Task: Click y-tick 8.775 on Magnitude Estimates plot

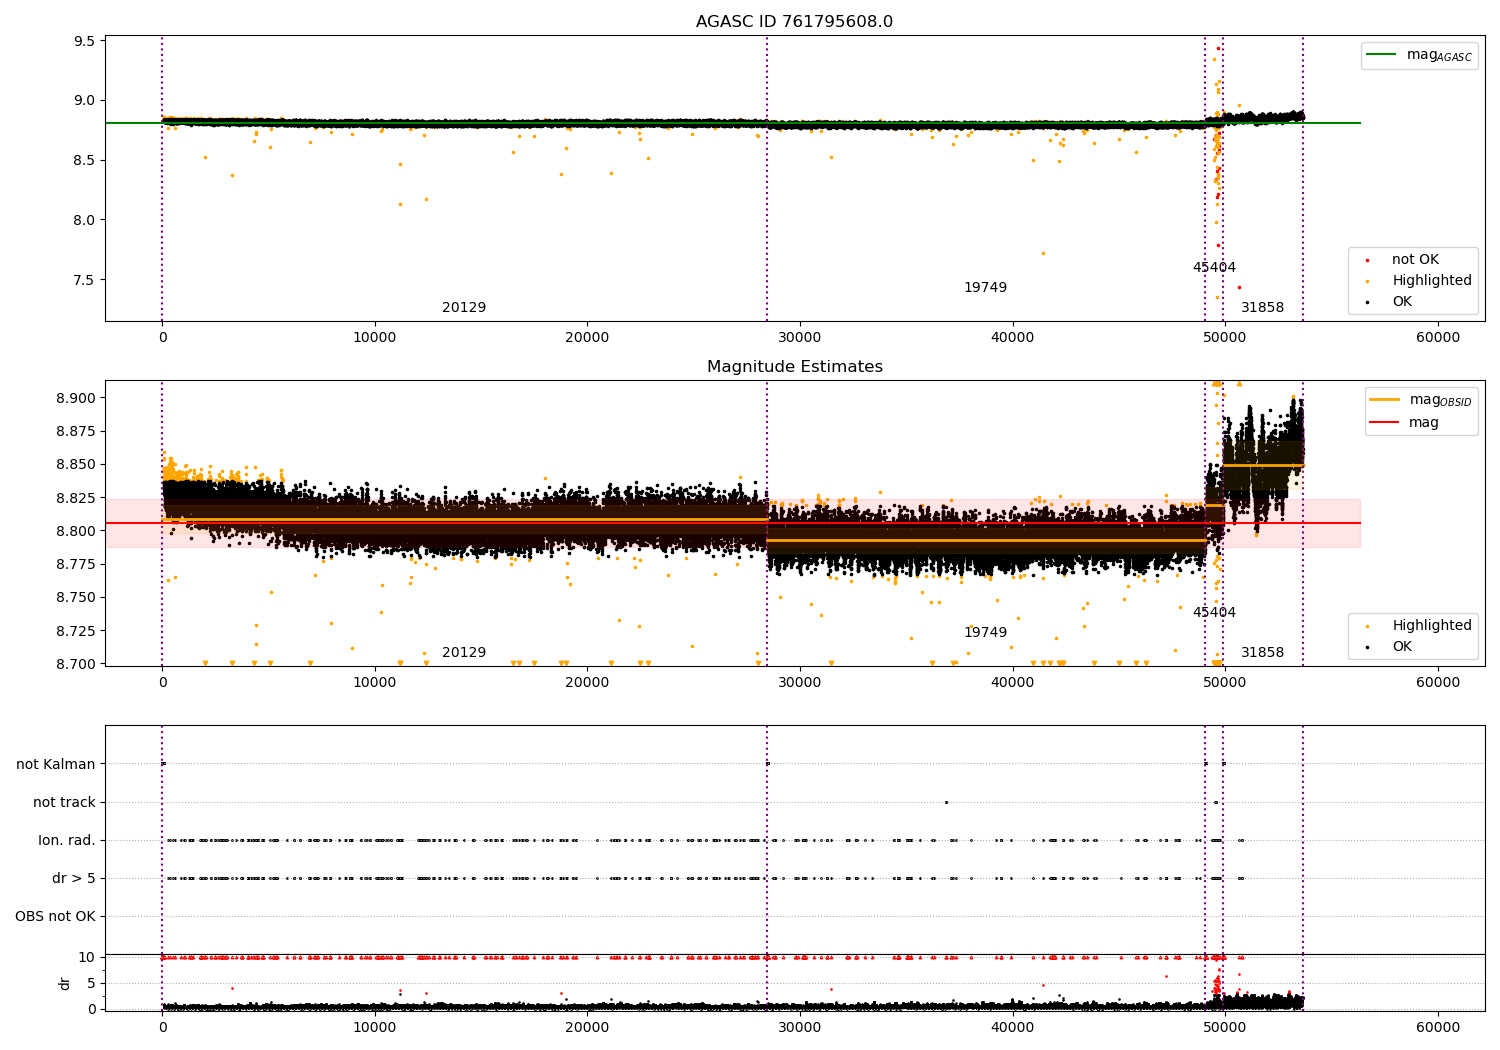Action: pos(76,565)
